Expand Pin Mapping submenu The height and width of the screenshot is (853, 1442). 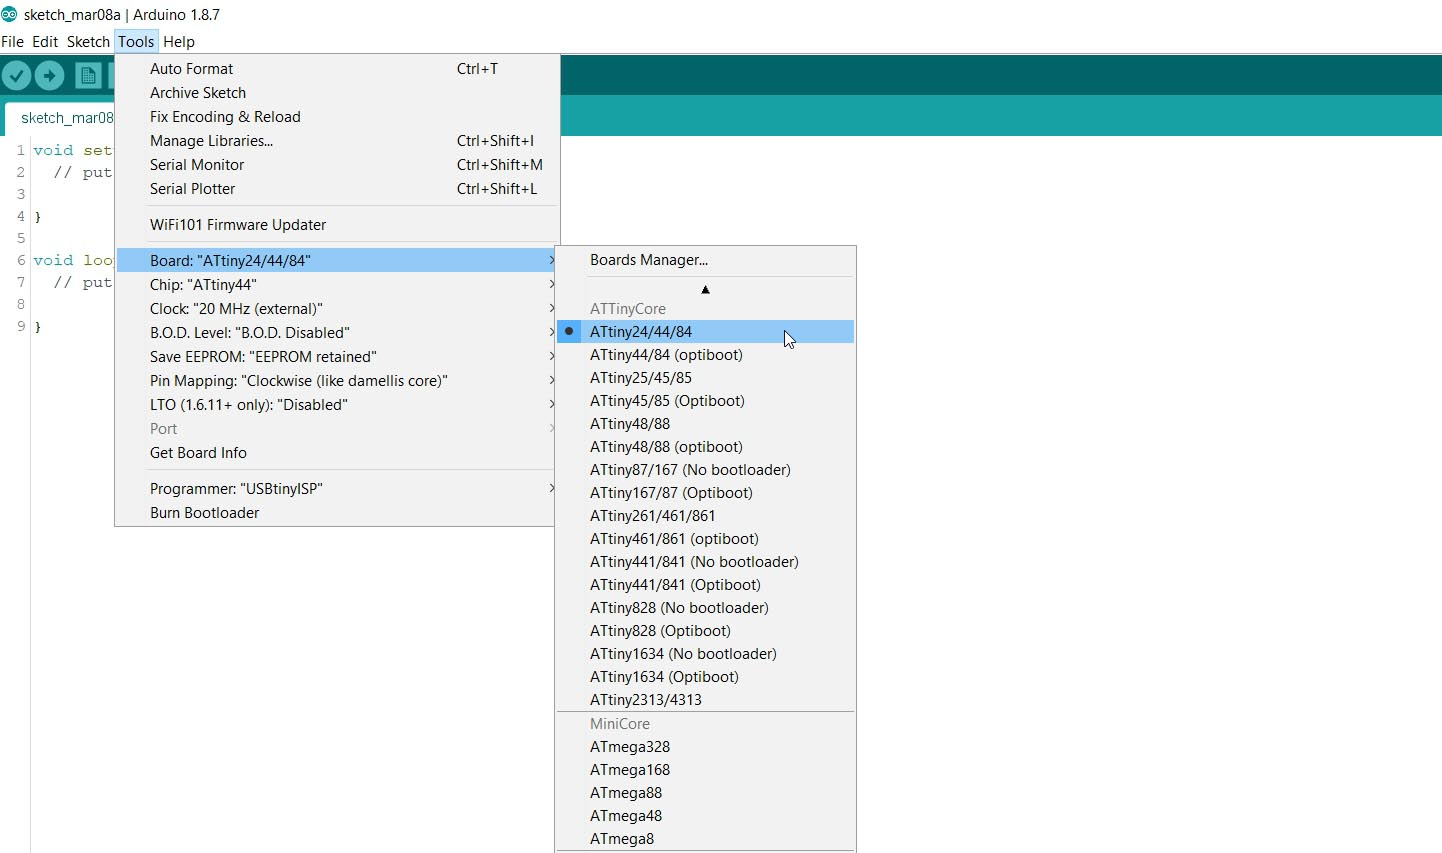[x=337, y=380]
